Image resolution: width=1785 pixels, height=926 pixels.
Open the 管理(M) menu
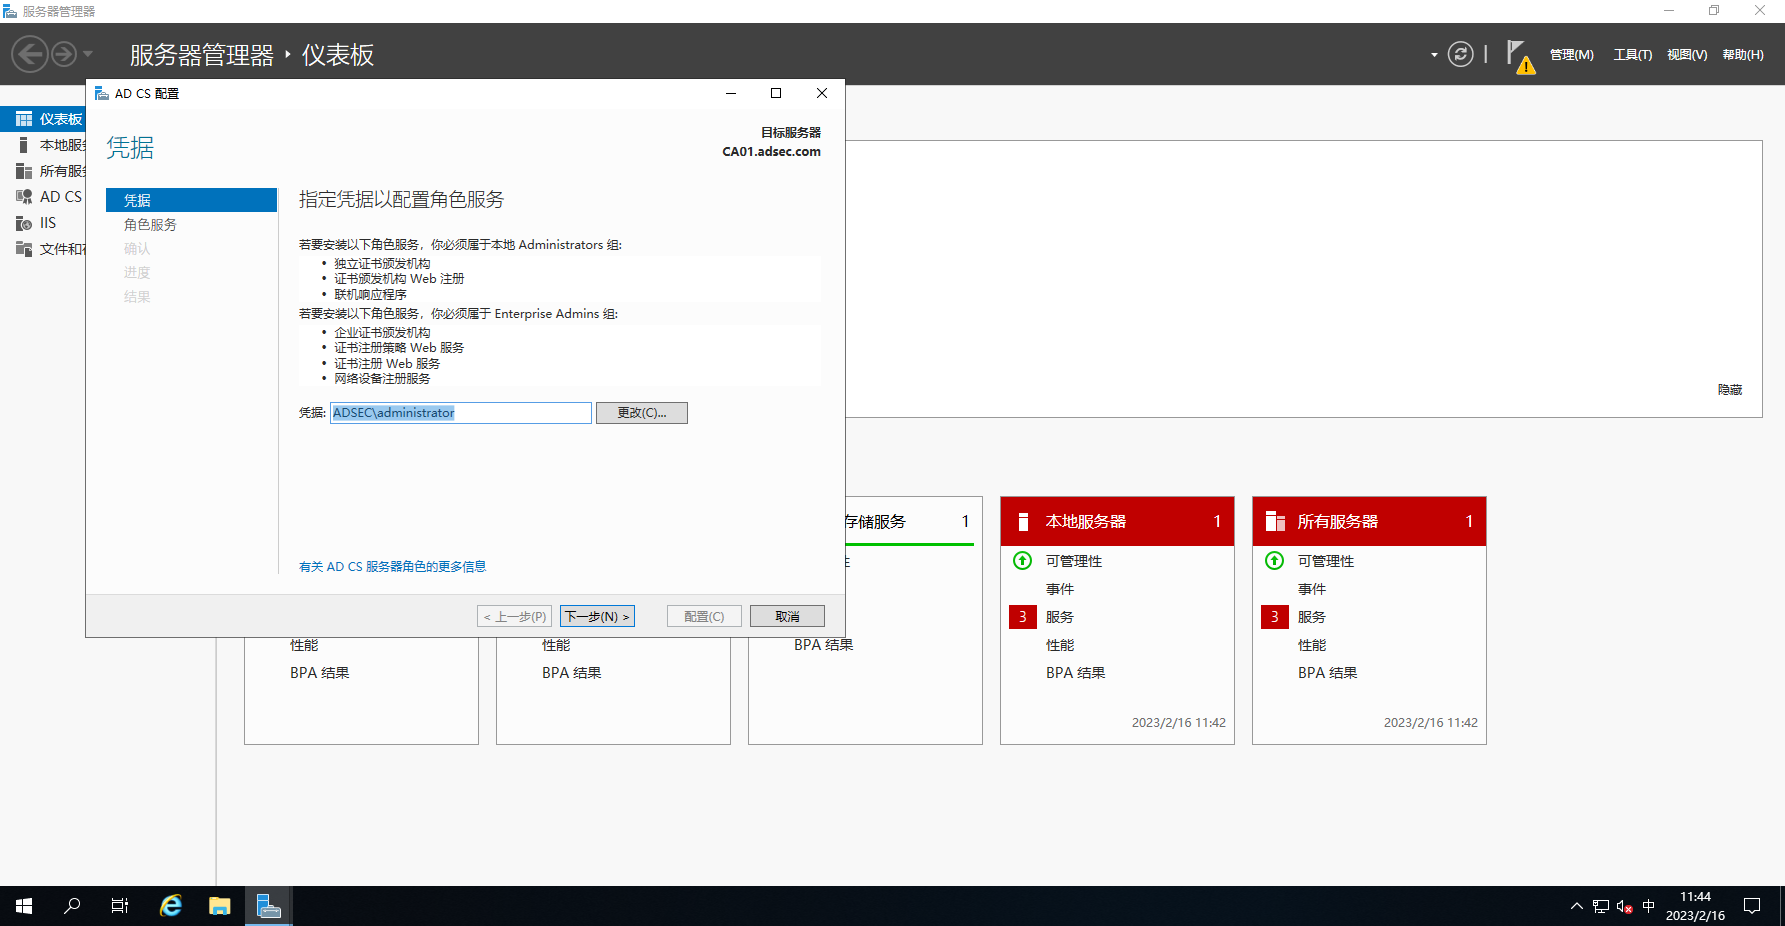pyautogui.click(x=1571, y=55)
